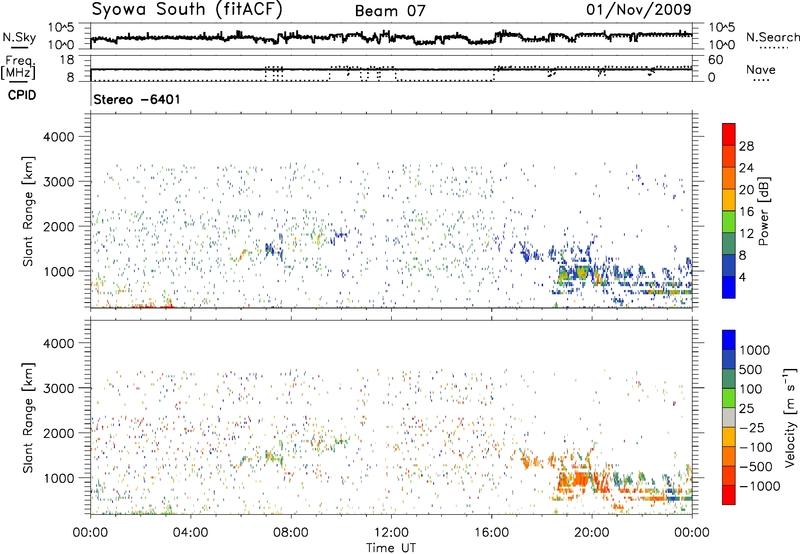Click the '18' frequency axis tick label
The image size is (800, 554).
(67, 60)
